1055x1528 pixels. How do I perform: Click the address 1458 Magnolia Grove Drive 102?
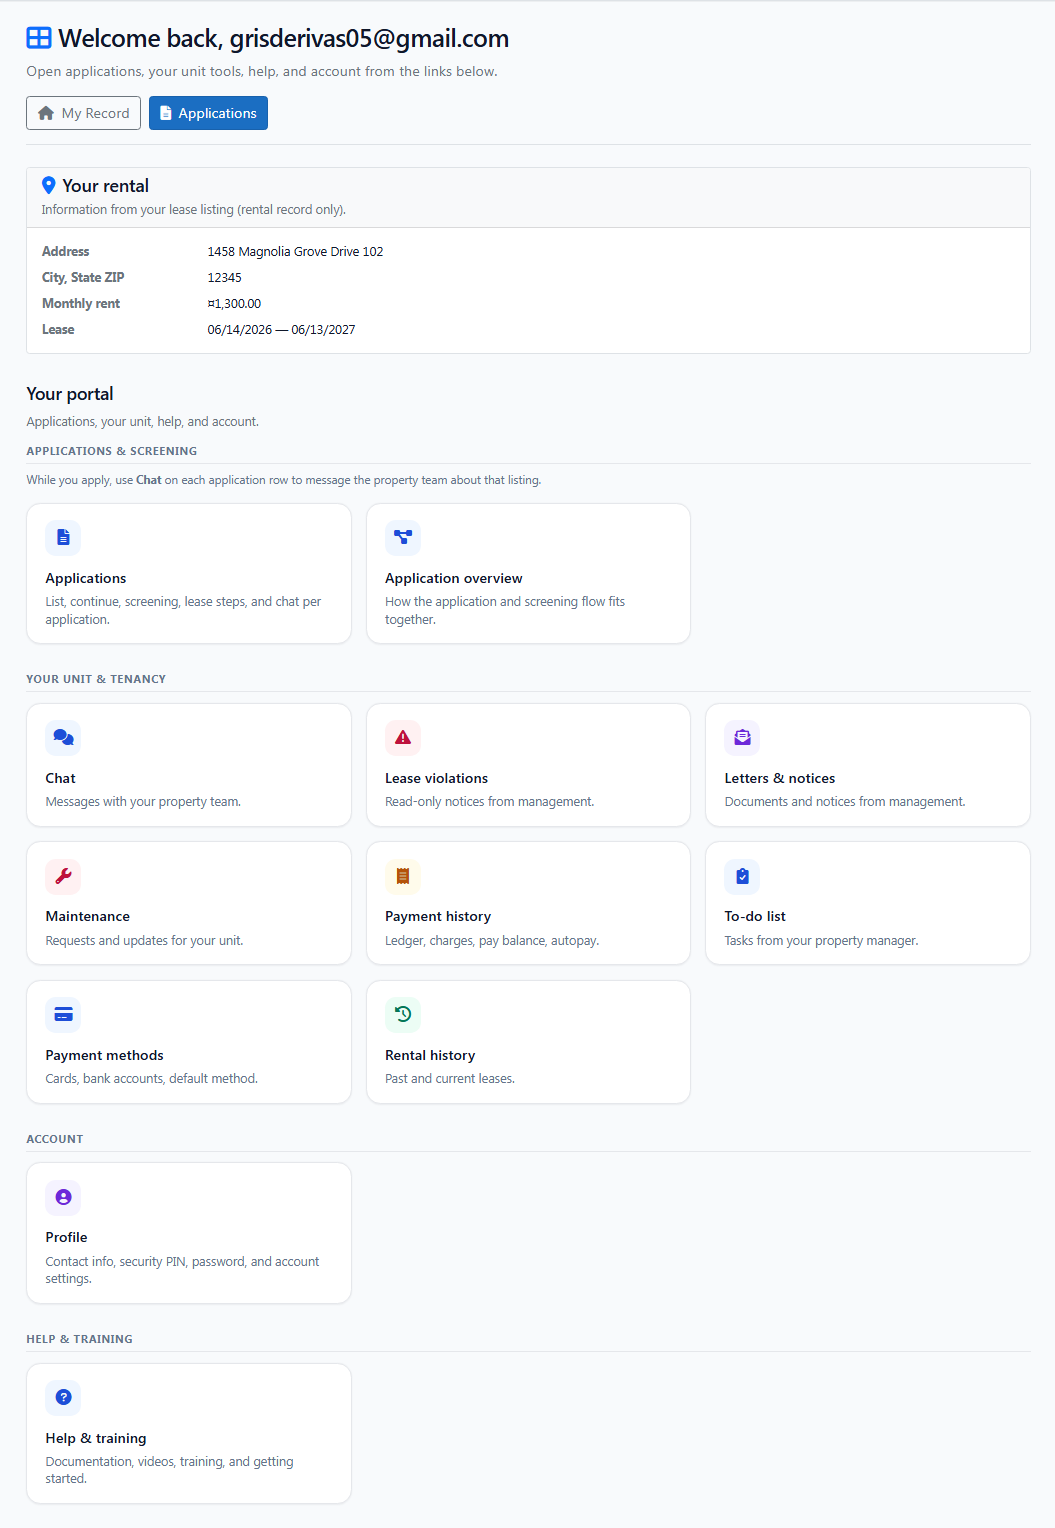pyautogui.click(x=295, y=251)
